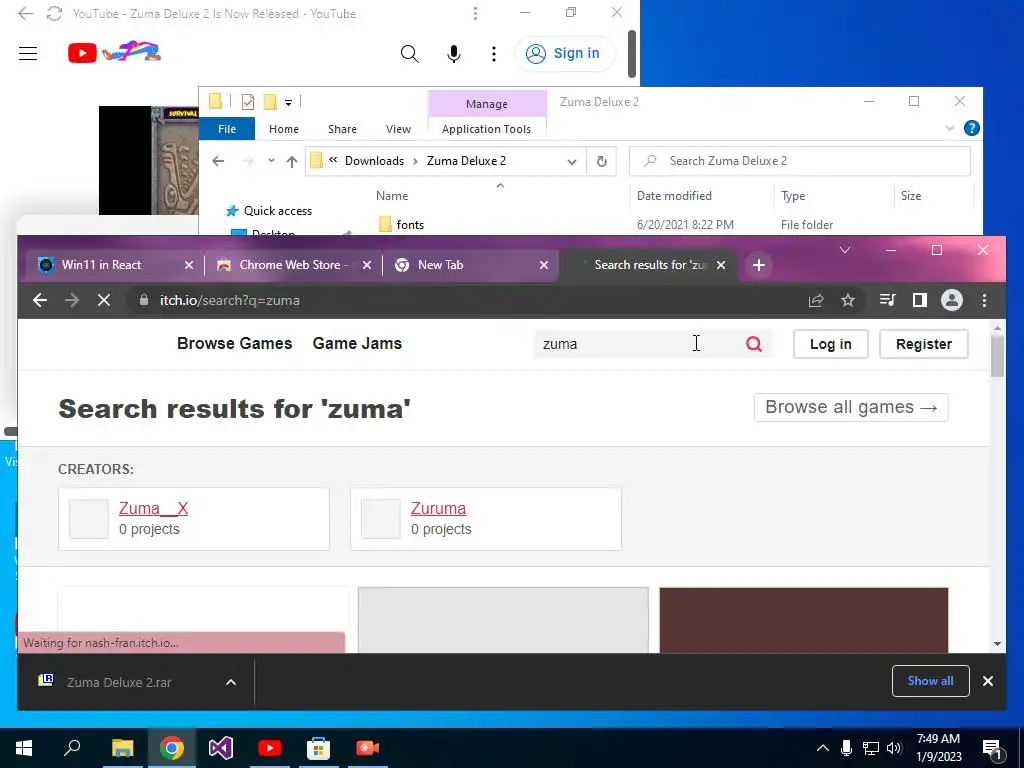Open the File tab in File Explorer

coord(227,129)
